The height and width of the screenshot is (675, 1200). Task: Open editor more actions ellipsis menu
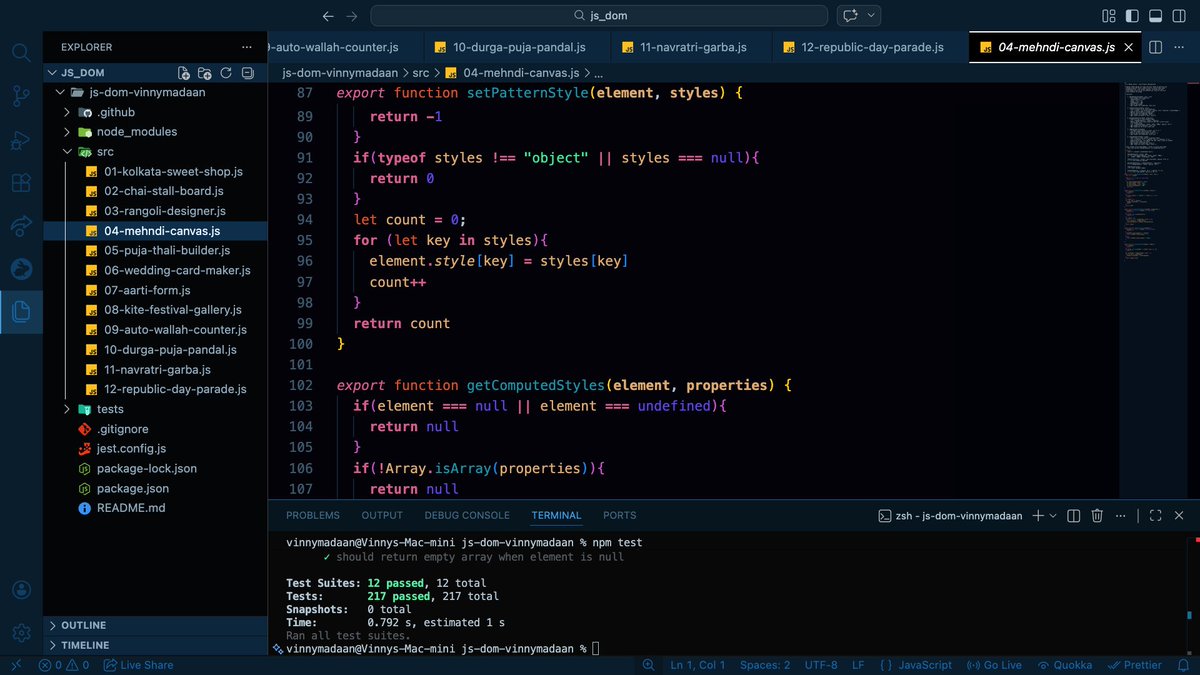[x=1179, y=47]
